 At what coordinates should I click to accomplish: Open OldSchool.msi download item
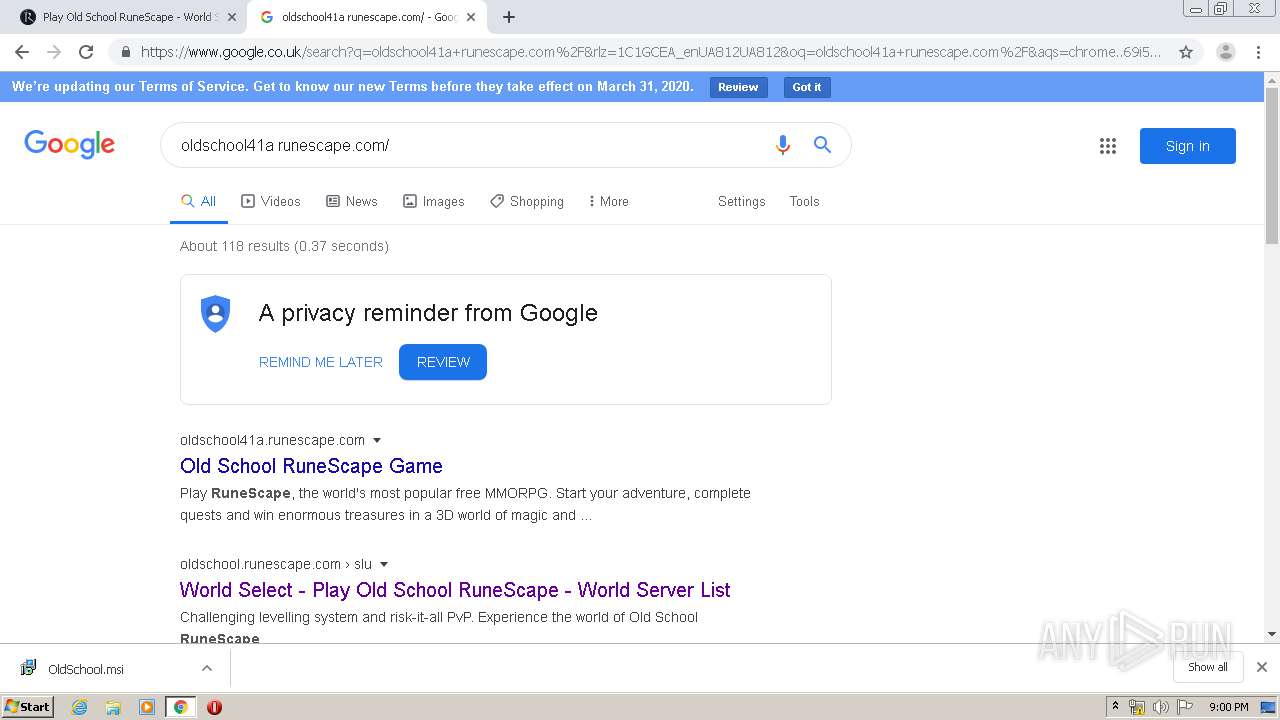[85, 669]
